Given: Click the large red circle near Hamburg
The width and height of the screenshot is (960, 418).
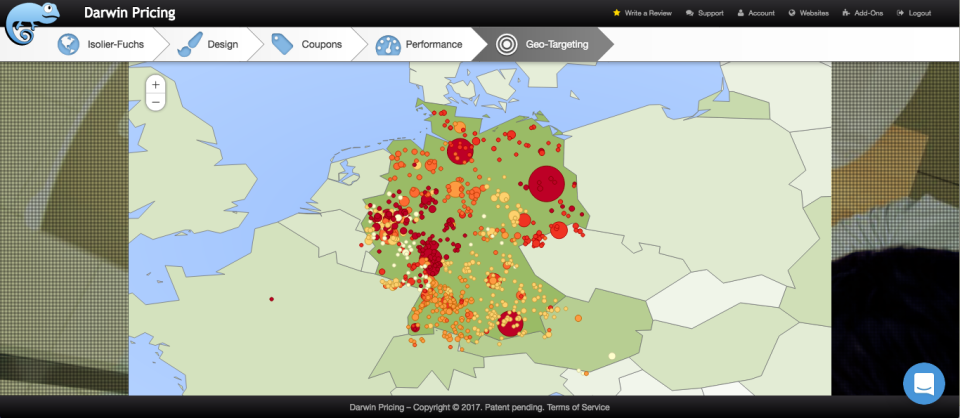Looking at the screenshot, I should click(x=460, y=151).
